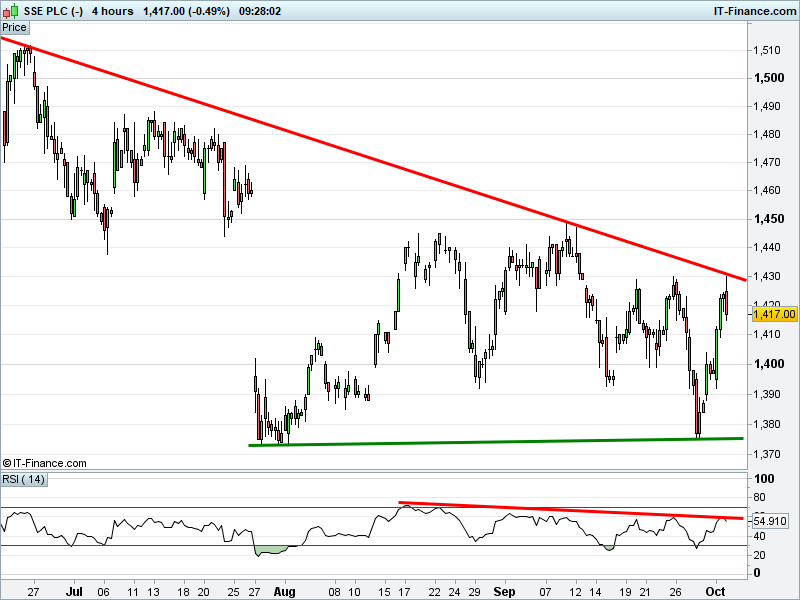Screen dimensions: 800x600
Task: Click the Aug label on the time axis
Action: 285,591
